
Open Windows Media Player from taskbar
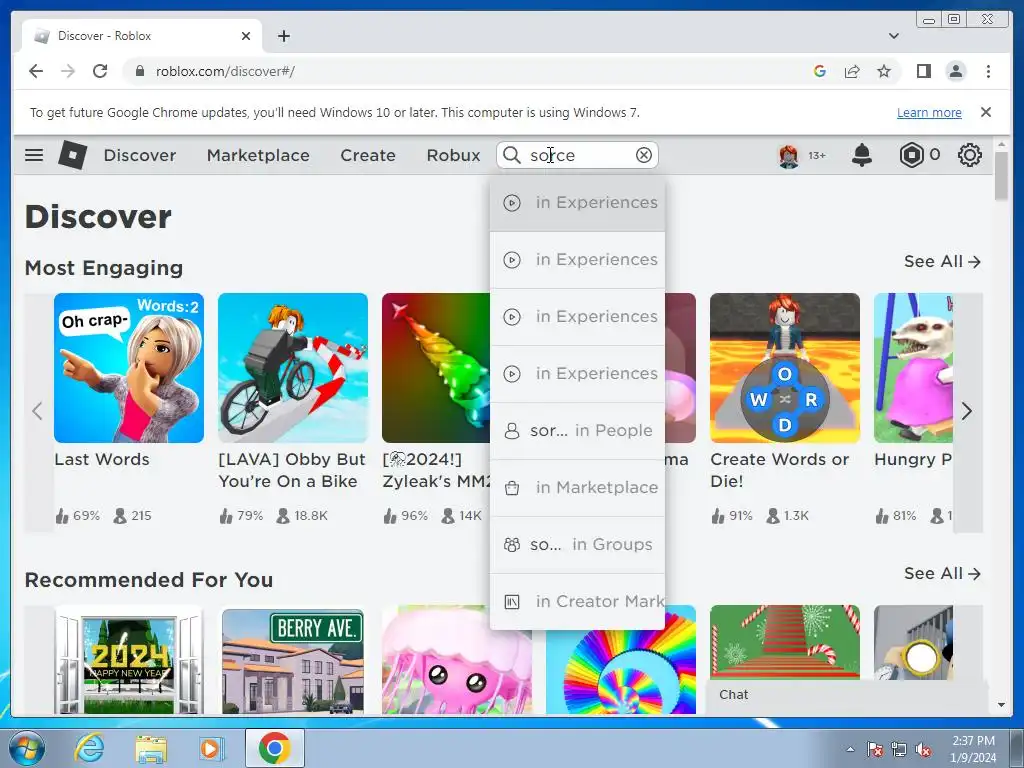coord(211,749)
